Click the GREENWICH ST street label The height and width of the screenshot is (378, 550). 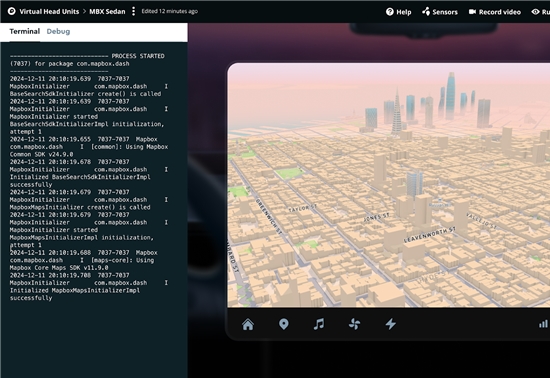click(269, 217)
